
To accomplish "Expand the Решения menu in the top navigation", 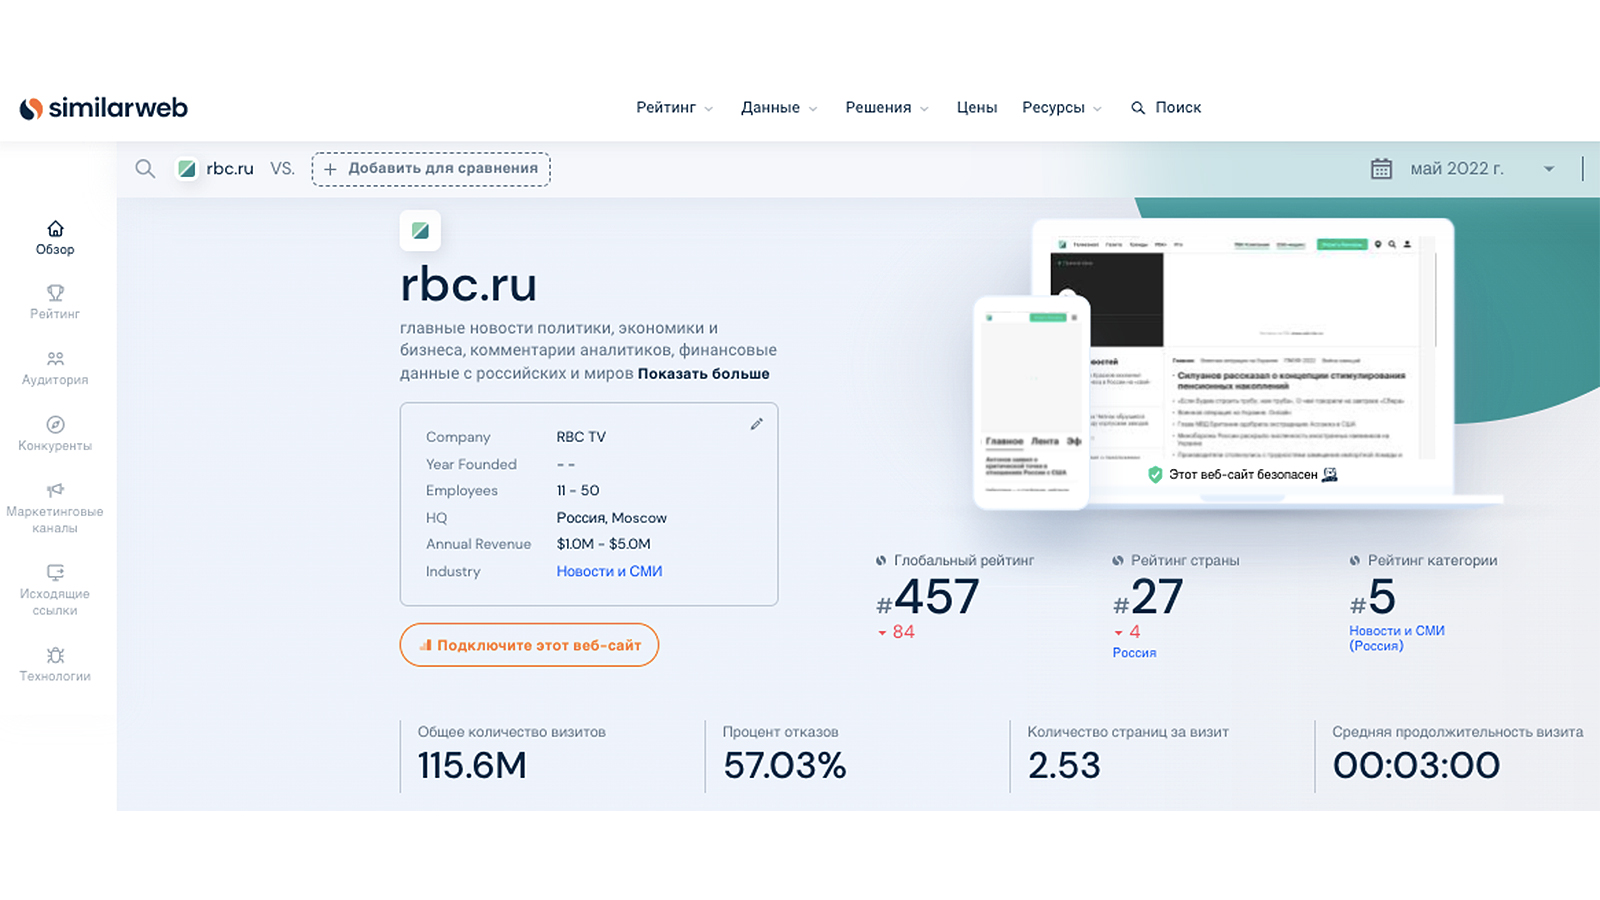I will click(887, 108).
